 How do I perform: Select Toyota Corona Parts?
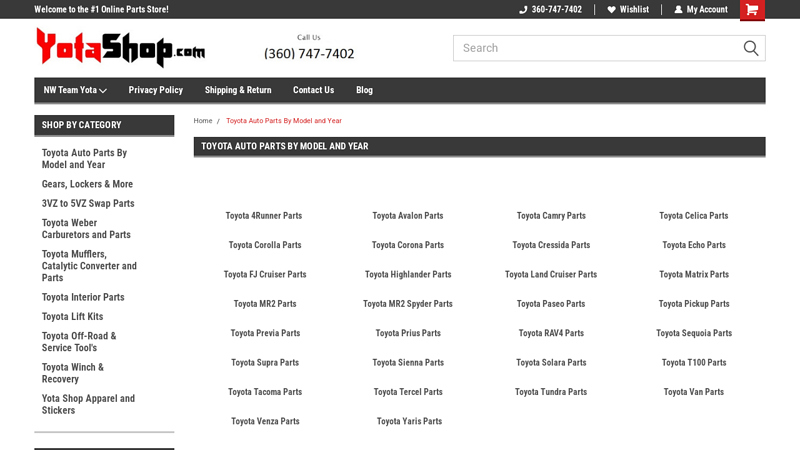[408, 245]
